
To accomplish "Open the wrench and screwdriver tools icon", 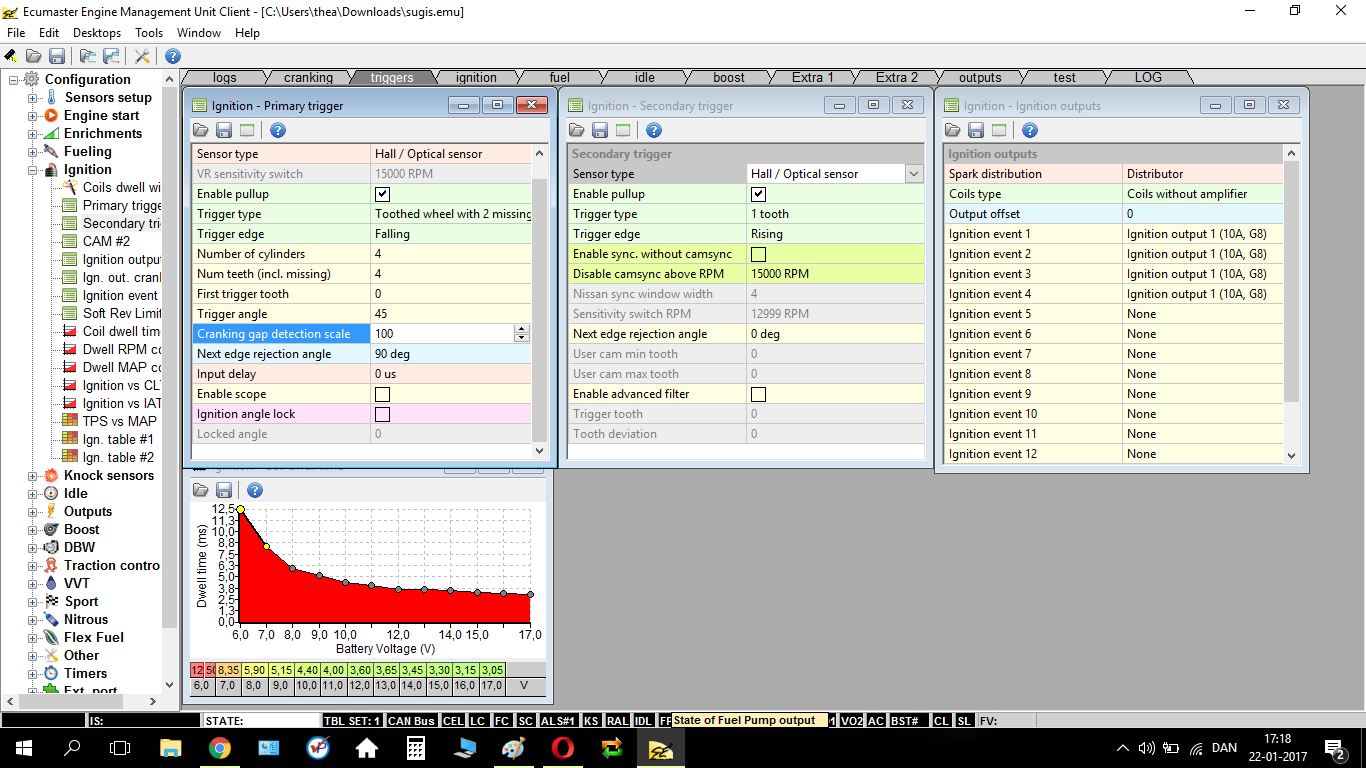I will coord(142,56).
